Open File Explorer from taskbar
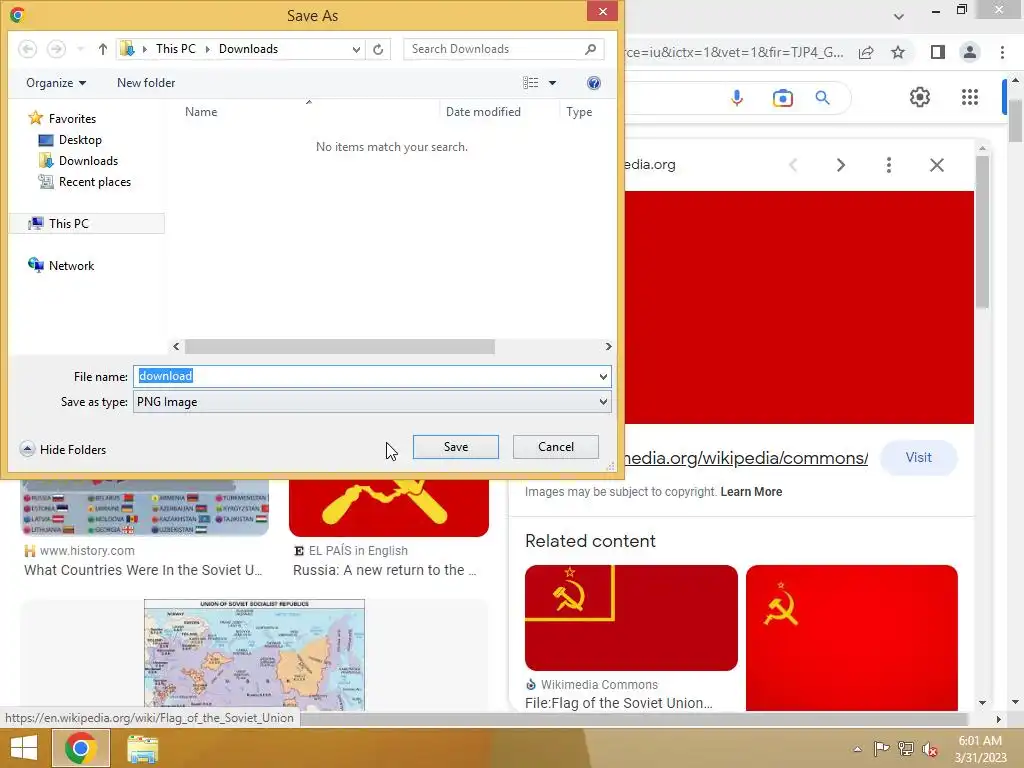 (142, 749)
